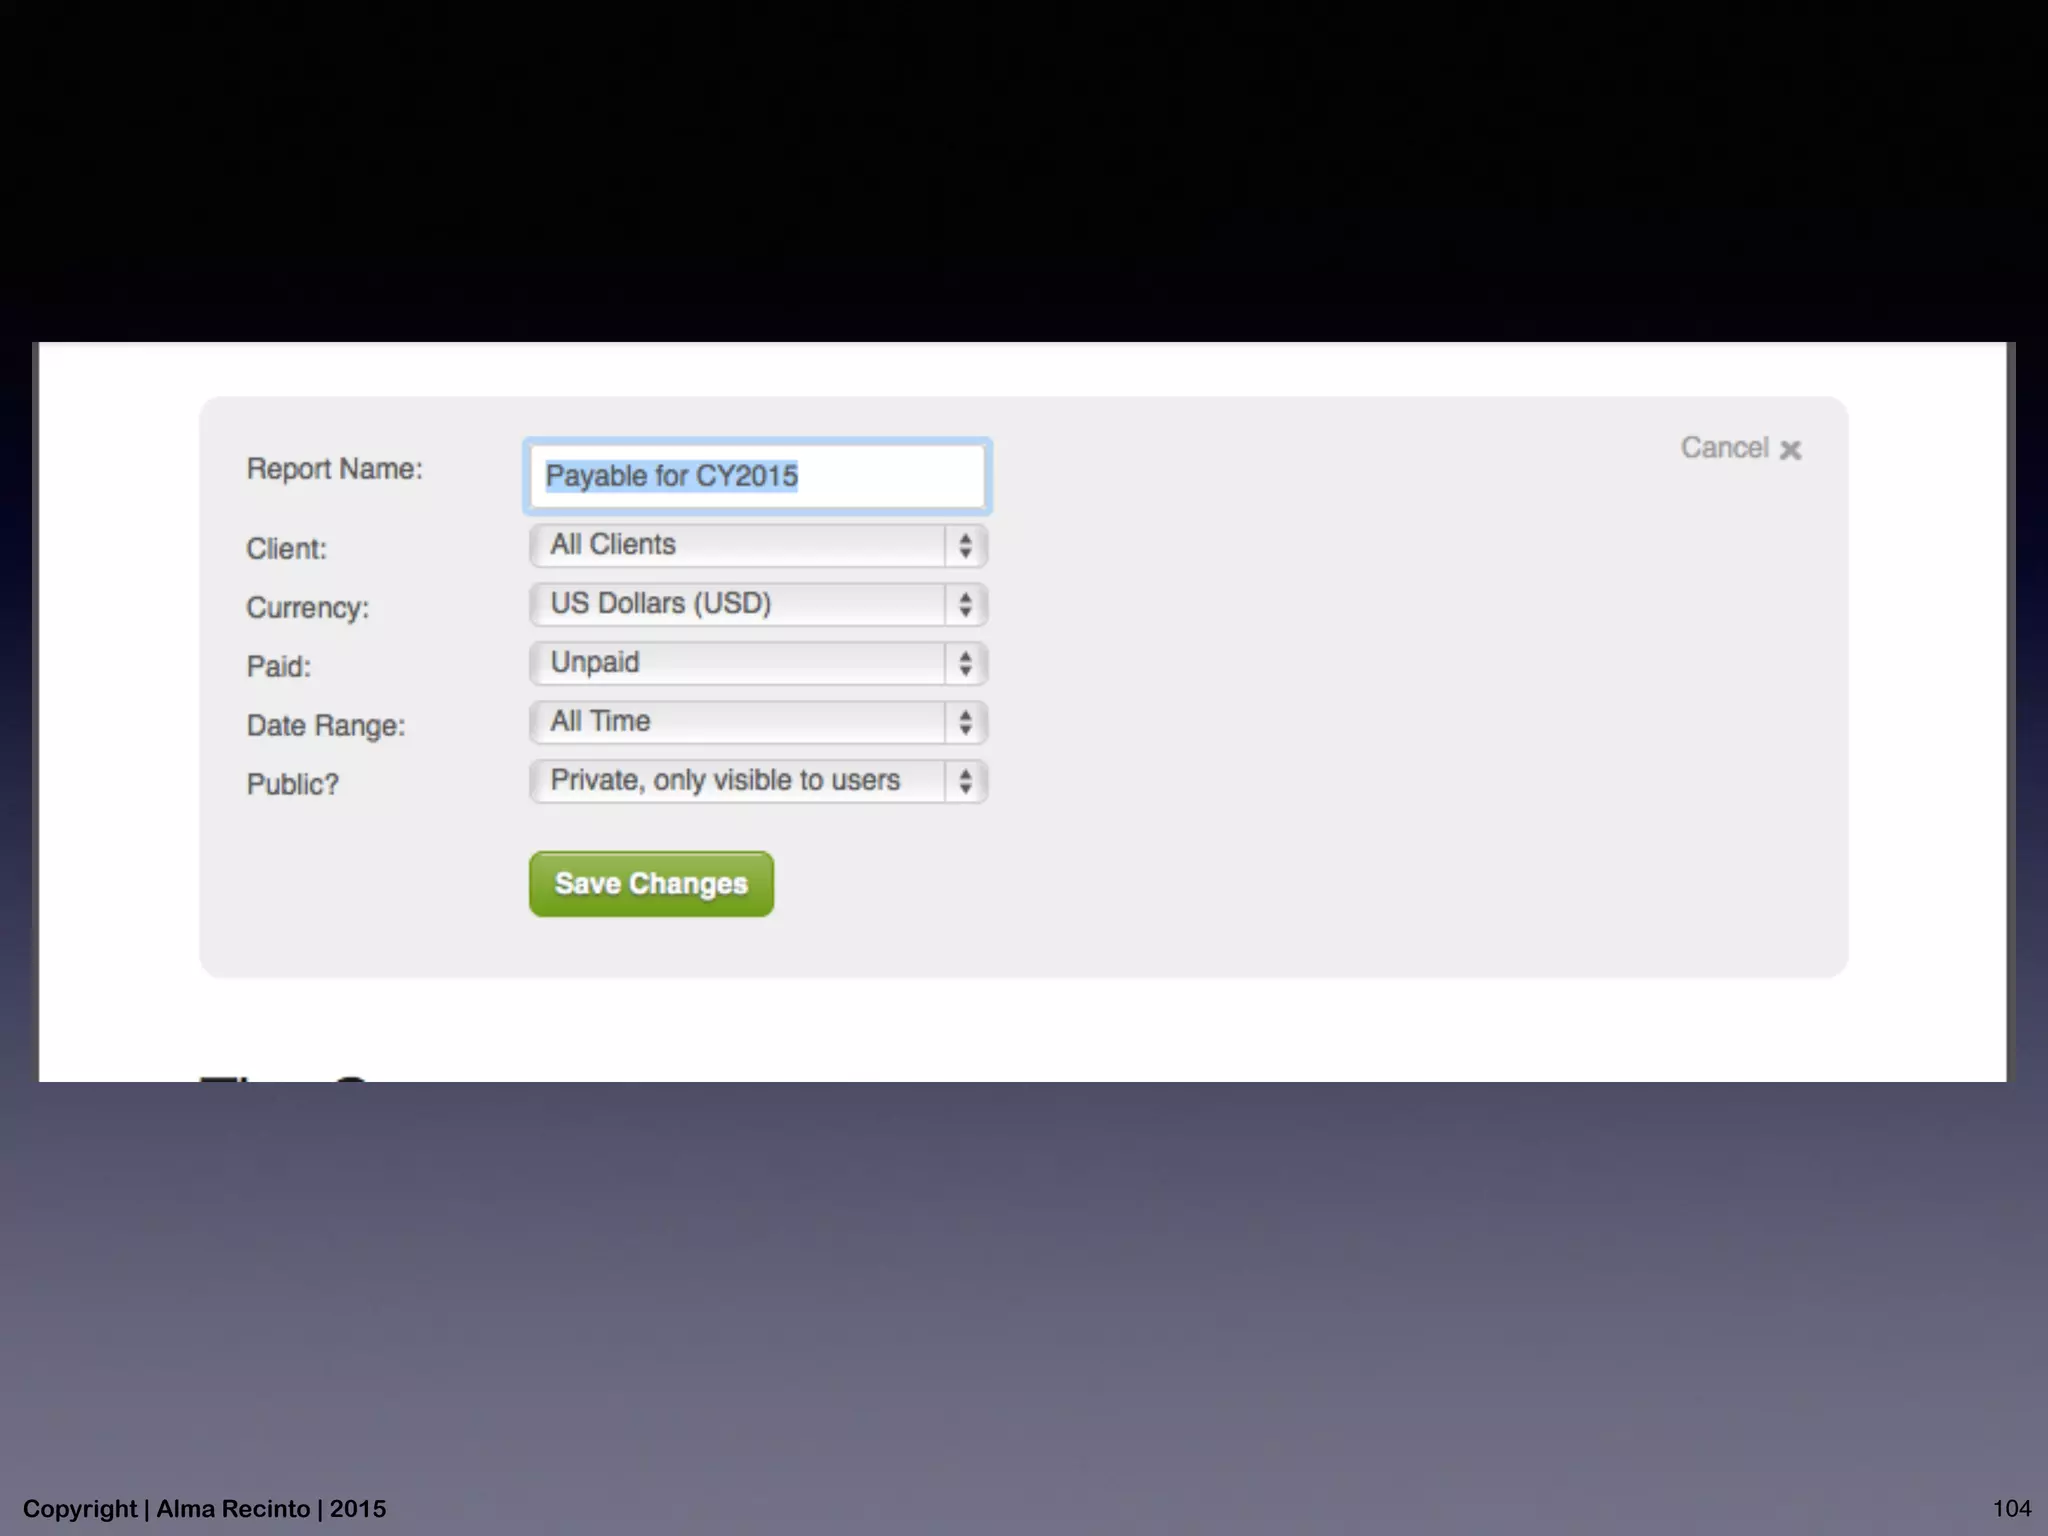Click the Public? label
This screenshot has height=1536, width=2048.
292,785
